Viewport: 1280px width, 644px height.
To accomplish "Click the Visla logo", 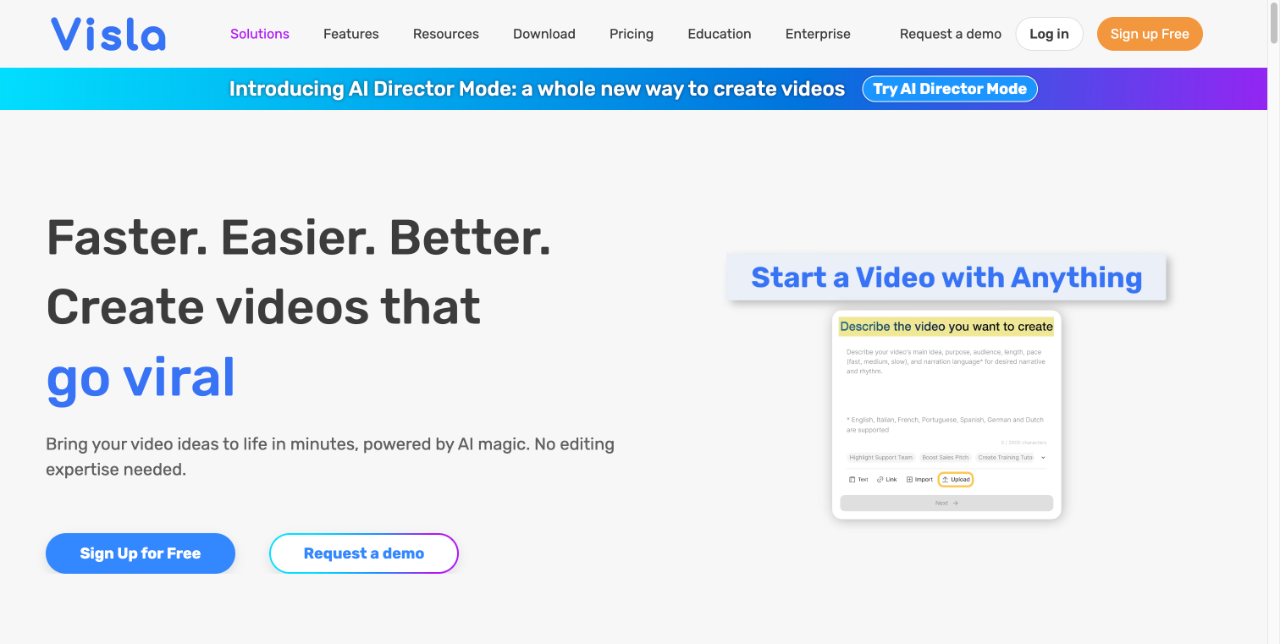I will coord(107,33).
